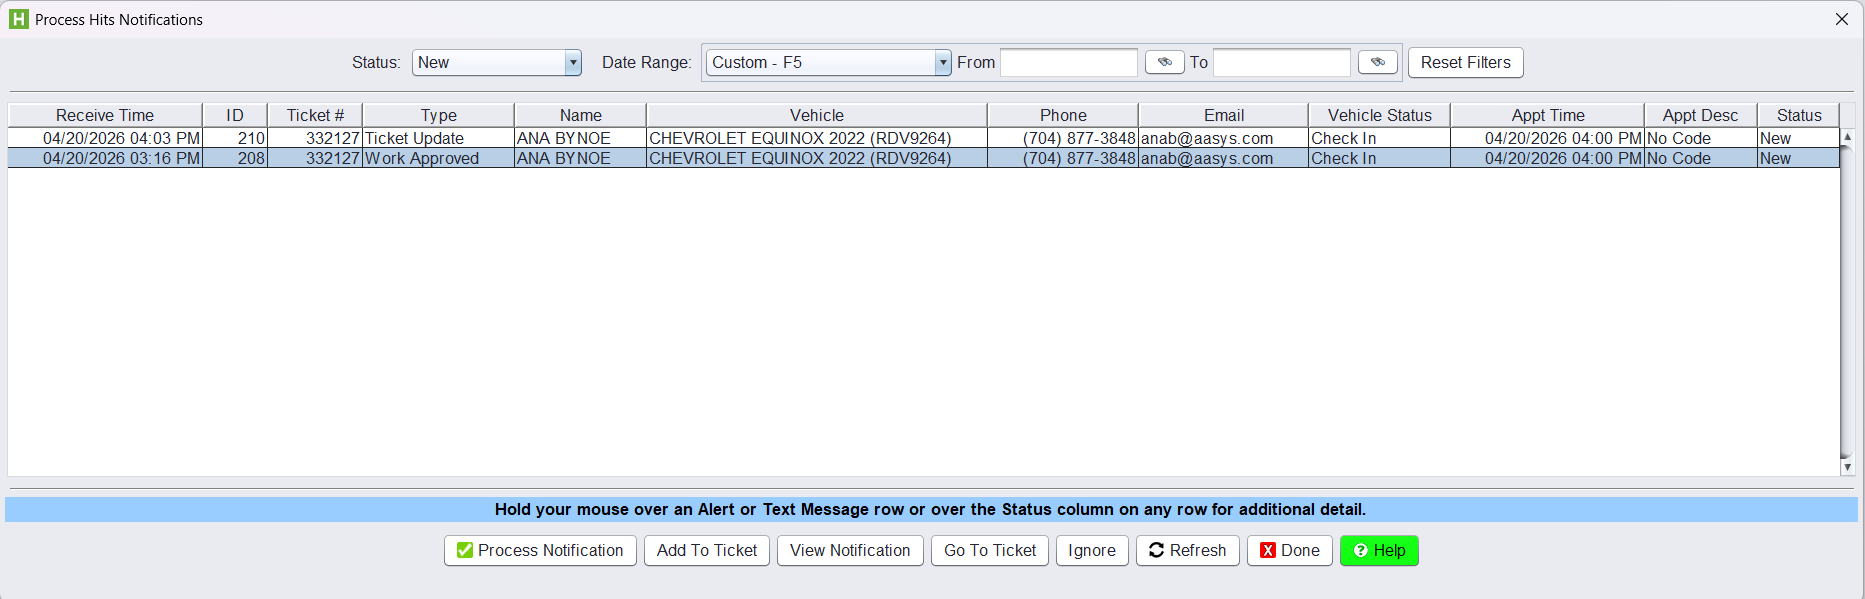
Task: Click the View Notification button
Action: 850,550
